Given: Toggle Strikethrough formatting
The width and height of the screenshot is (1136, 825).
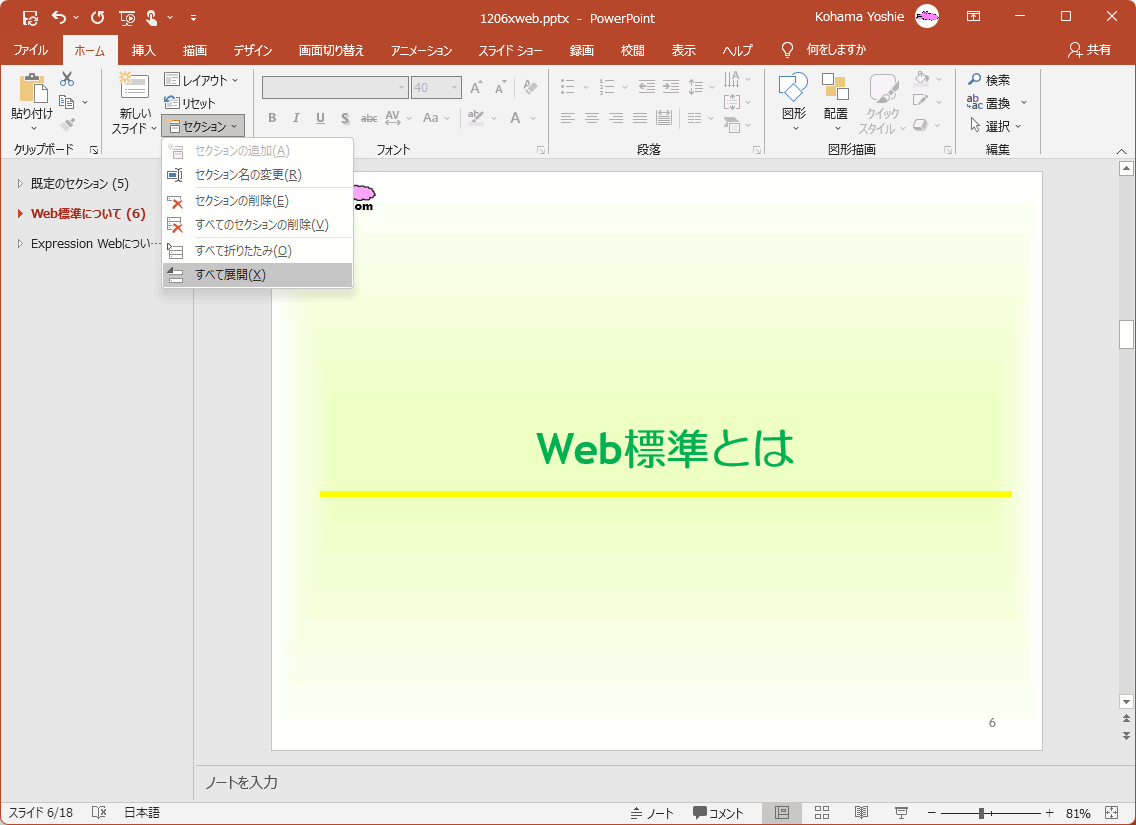Looking at the screenshot, I should click(x=369, y=118).
